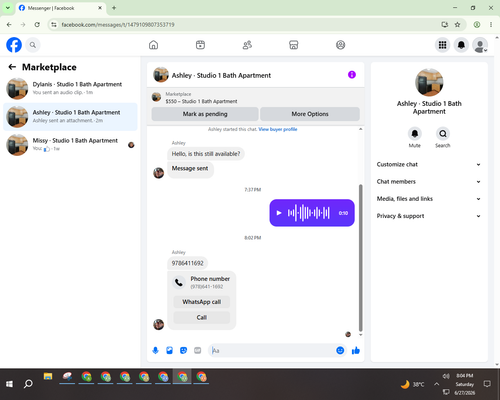Click the 9786411692 message bubble
Viewport: 500px width, 400px height.
point(187,263)
